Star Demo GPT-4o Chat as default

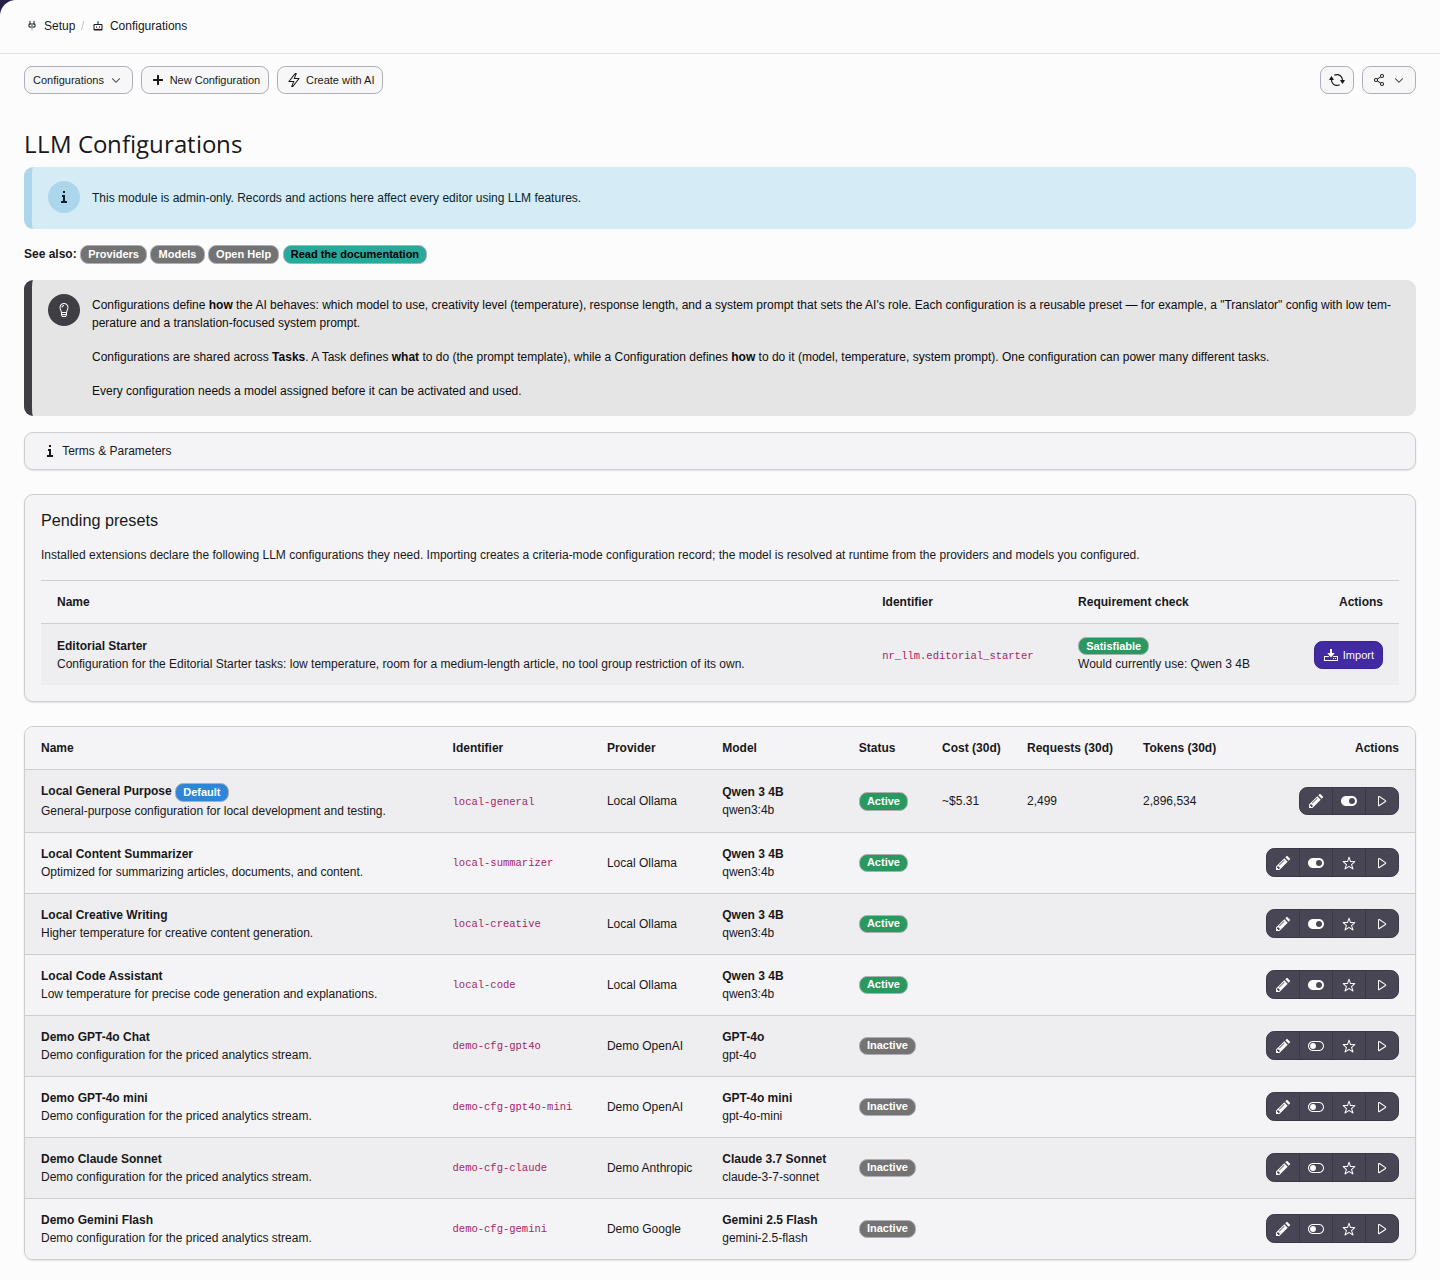click(1349, 1046)
